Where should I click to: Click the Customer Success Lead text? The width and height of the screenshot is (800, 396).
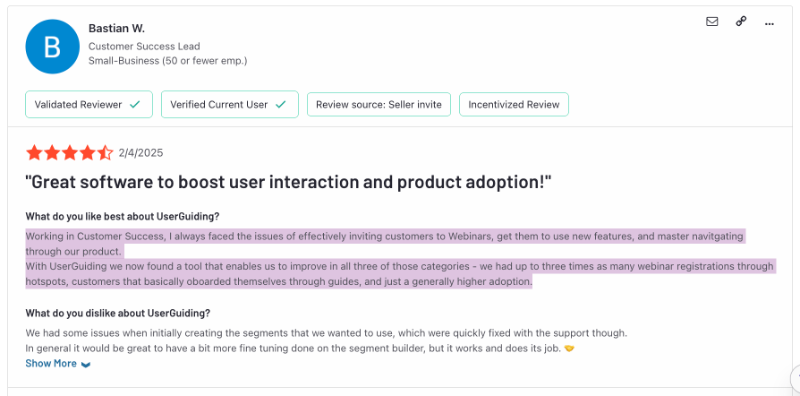(144, 46)
